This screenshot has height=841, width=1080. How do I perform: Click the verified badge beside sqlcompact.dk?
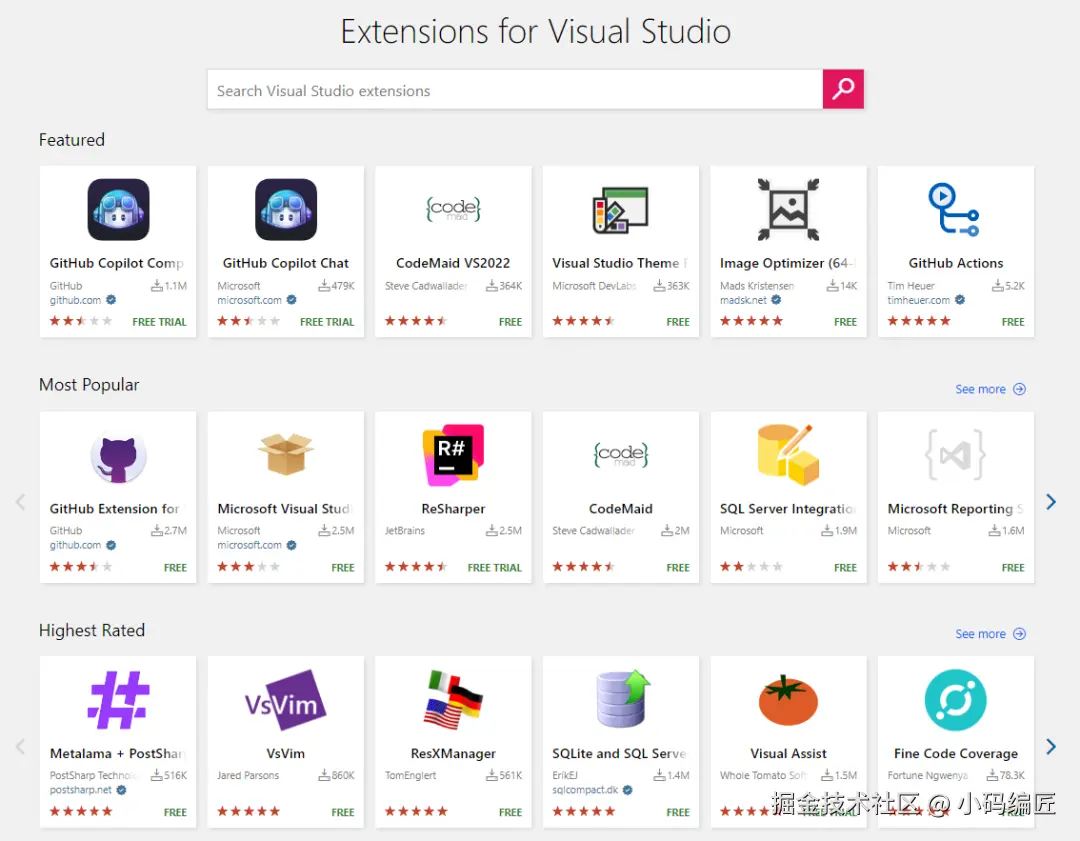(627, 790)
